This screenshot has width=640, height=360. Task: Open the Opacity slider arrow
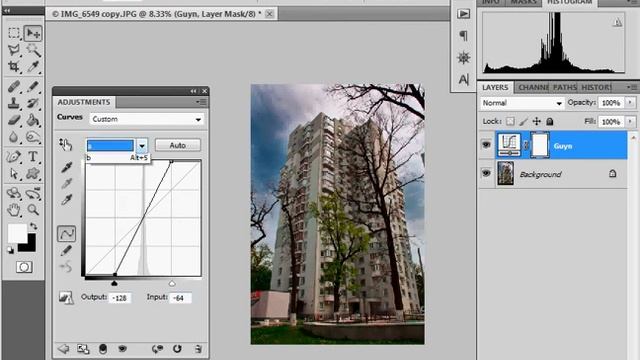(x=630, y=102)
